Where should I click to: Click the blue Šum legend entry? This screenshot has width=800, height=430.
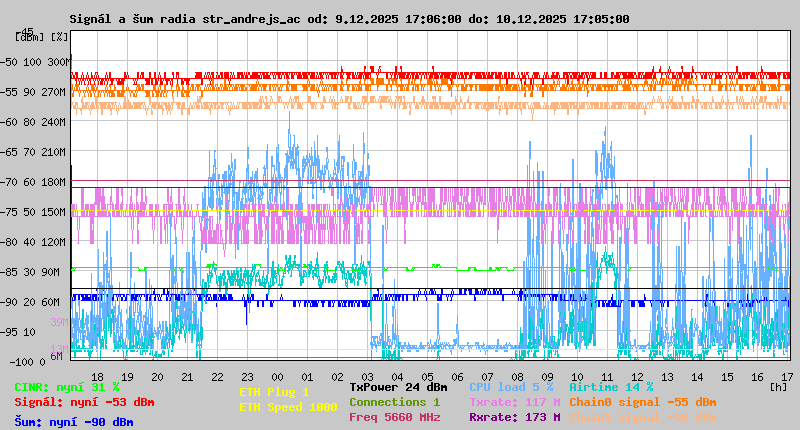click(74, 422)
